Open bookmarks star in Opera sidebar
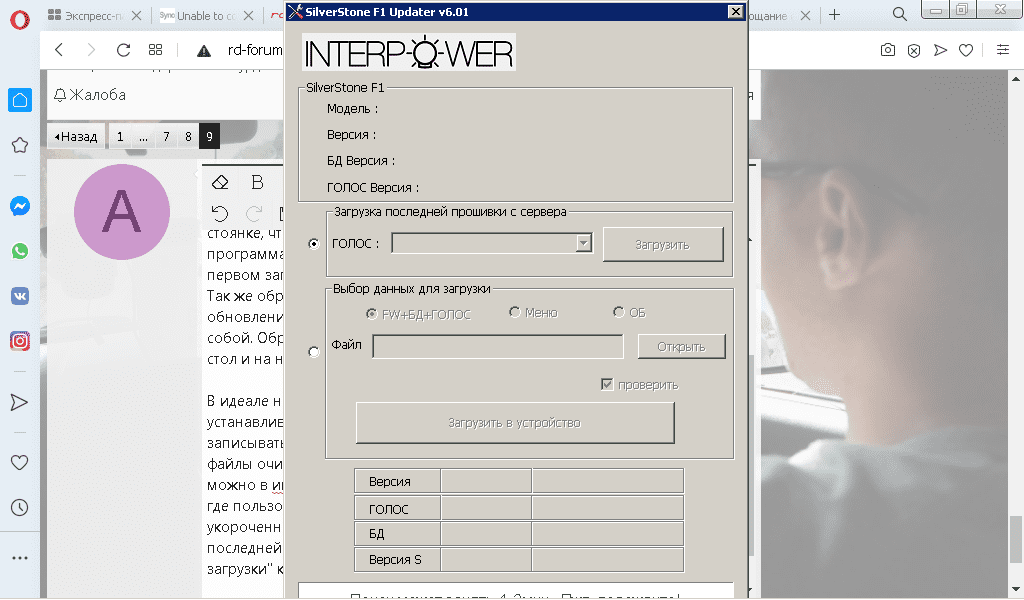The height and width of the screenshot is (600, 1024). (x=20, y=145)
